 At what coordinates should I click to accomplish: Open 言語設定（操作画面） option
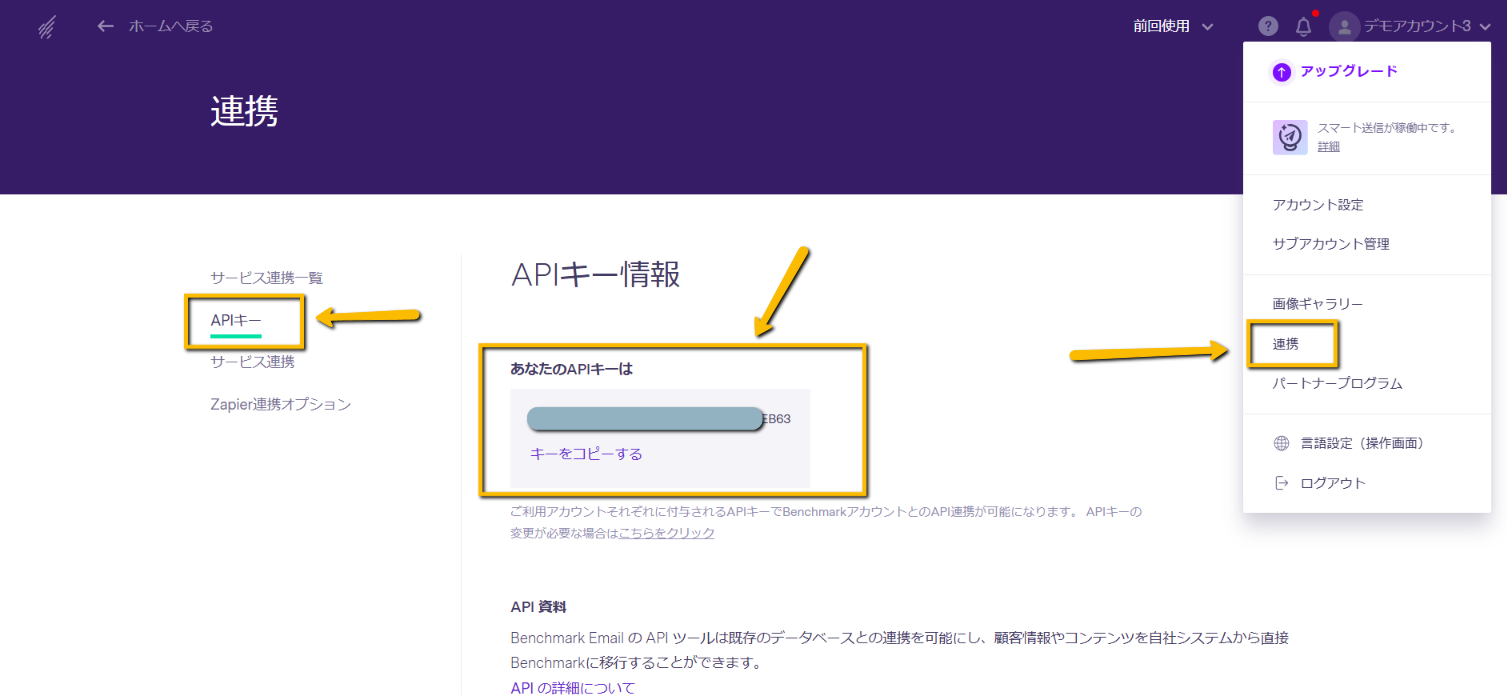click(x=1362, y=443)
